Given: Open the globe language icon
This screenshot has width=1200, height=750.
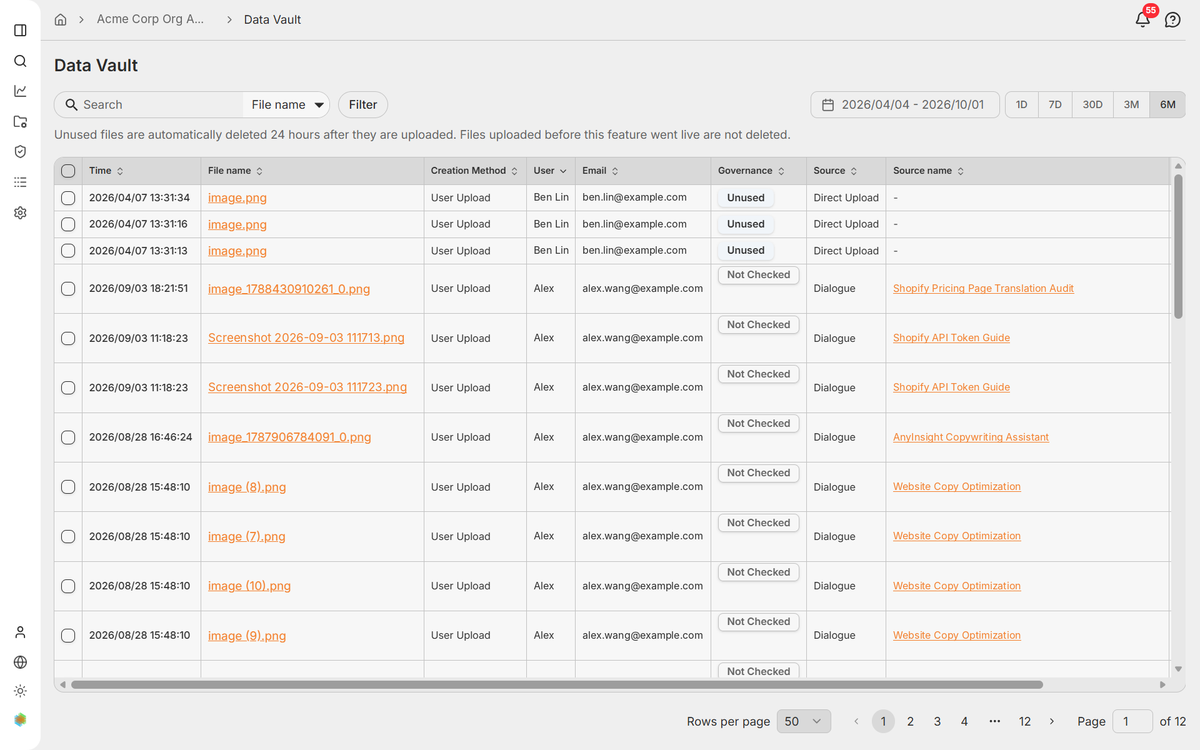Looking at the screenshot, I should coord(20,662).
